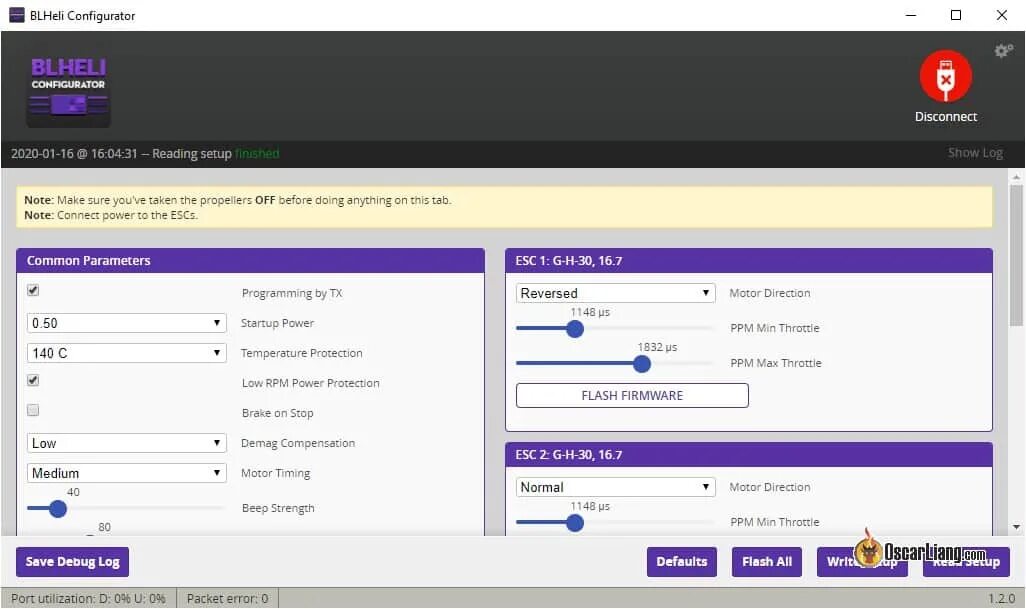1026x609 pixels.
Task: Open the Motor Timing dropdown
Action: [x=126, y=473]
